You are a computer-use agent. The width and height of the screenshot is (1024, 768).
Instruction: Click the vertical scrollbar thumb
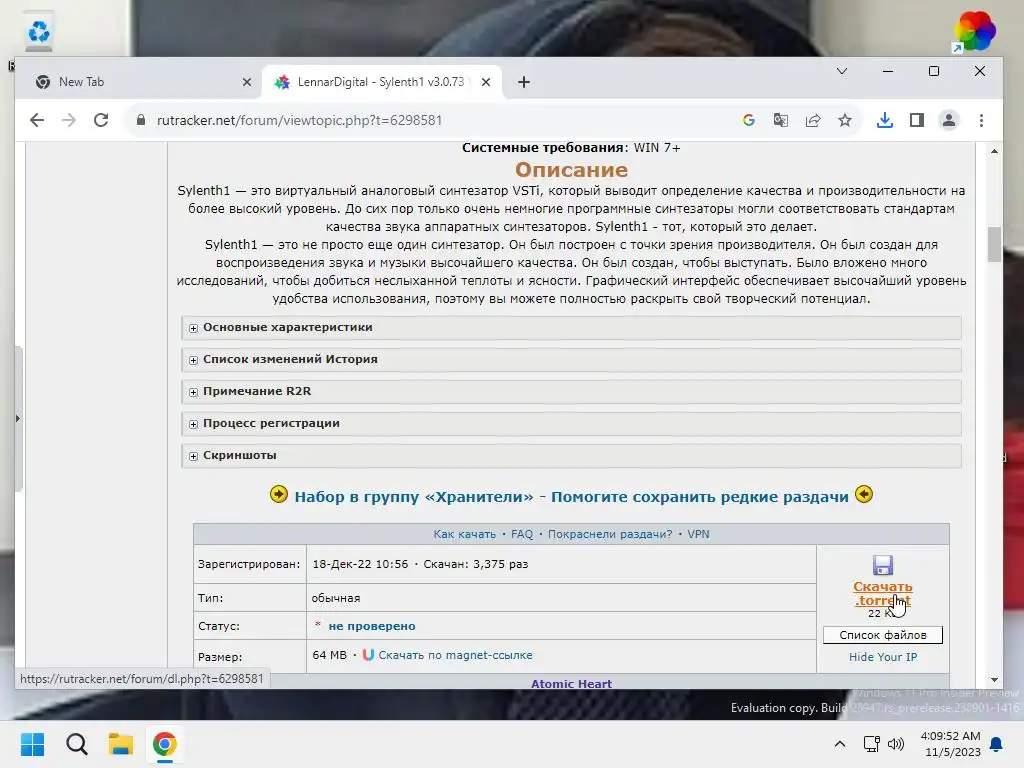click(x=994, y=244)
